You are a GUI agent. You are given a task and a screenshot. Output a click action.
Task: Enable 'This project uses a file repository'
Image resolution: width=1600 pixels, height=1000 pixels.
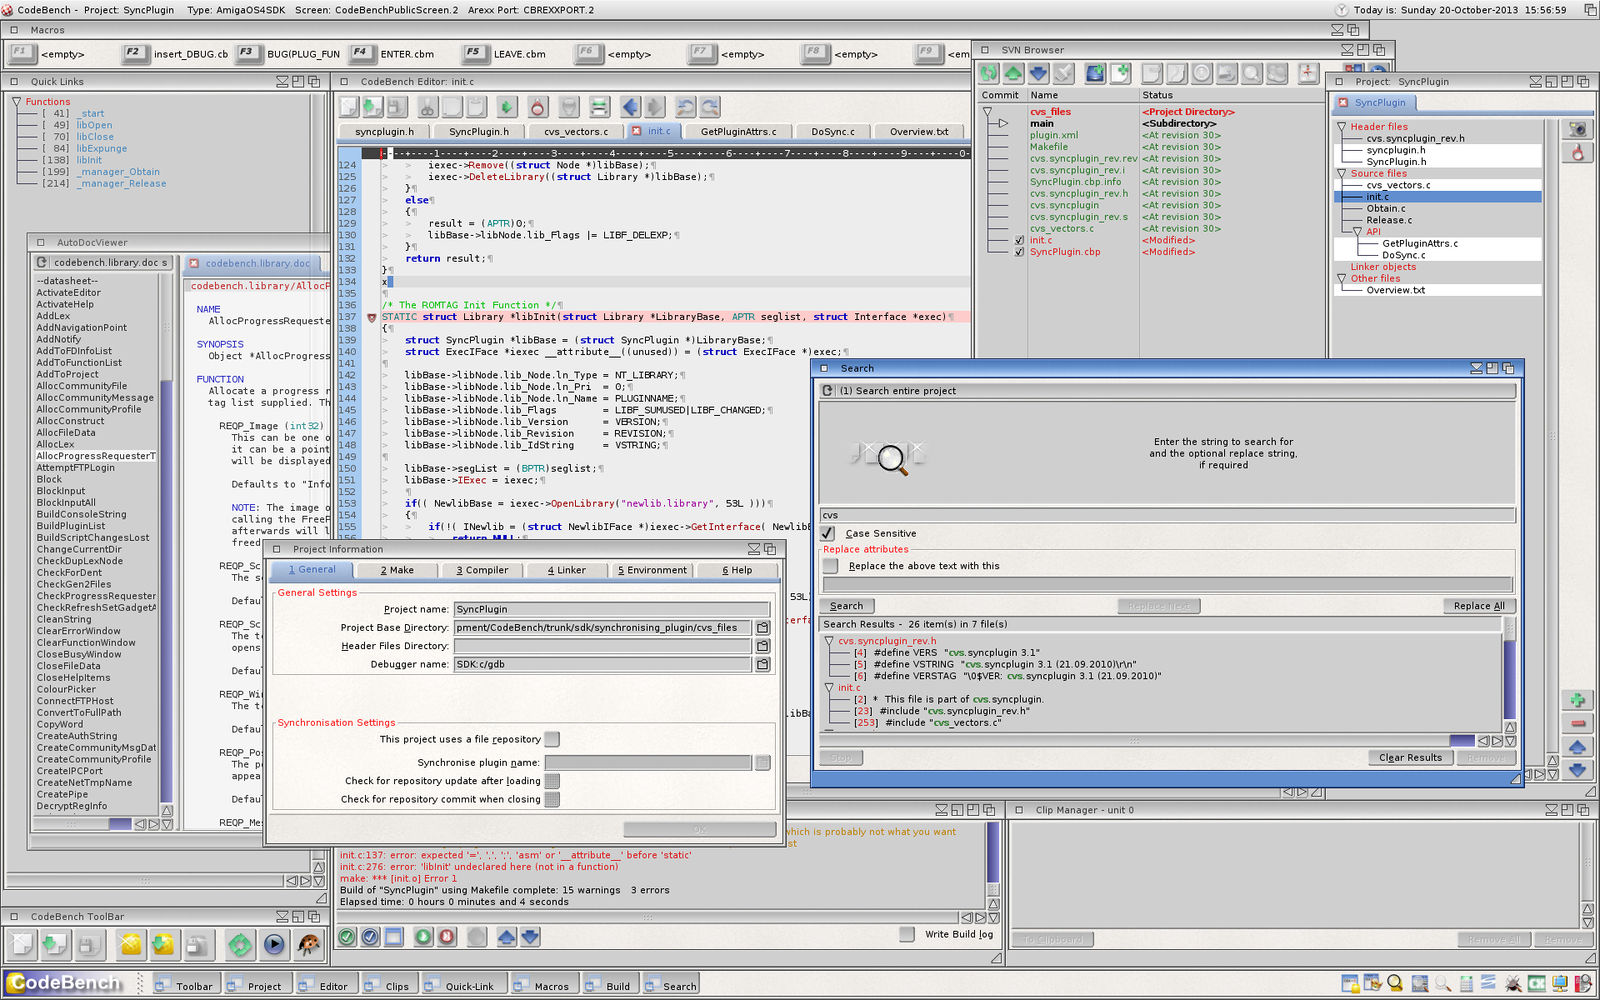[x=552, y=739]
